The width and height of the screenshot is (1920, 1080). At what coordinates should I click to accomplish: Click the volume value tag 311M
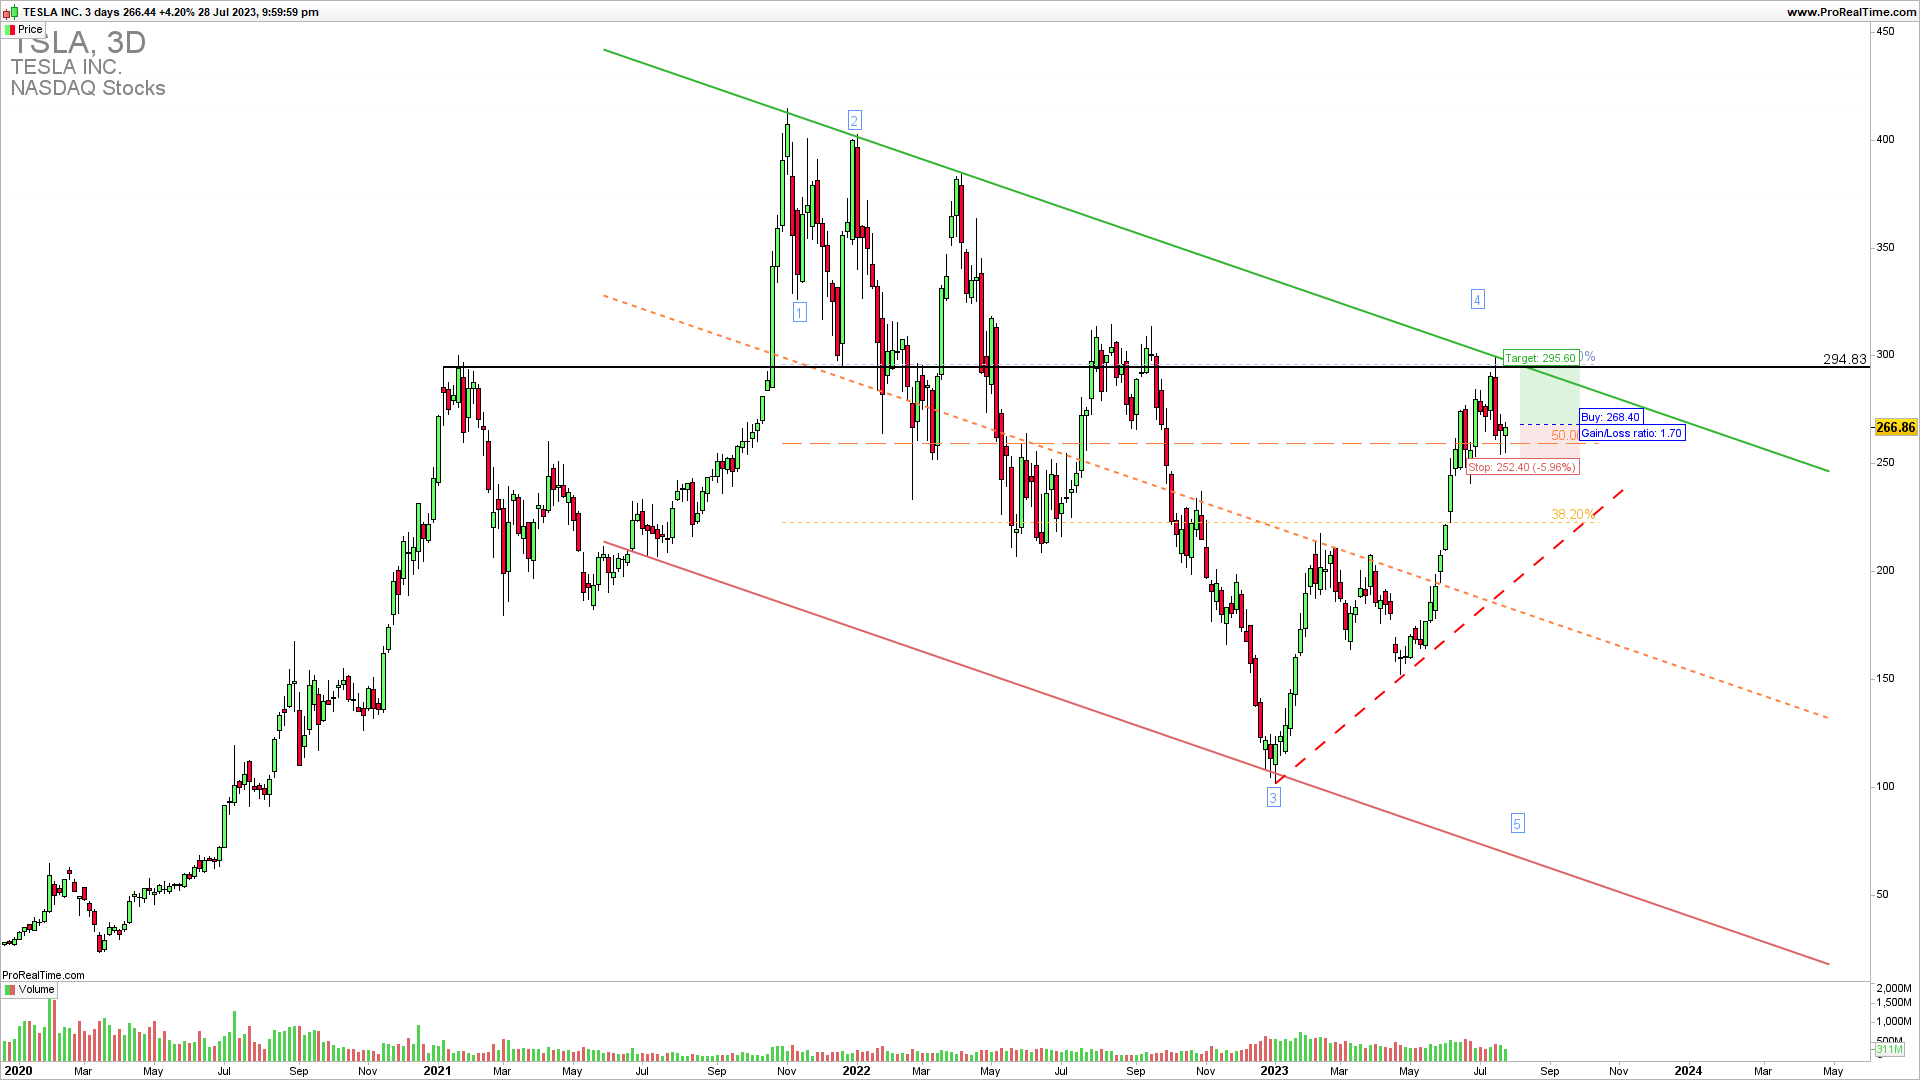tap(1889, 1049)
